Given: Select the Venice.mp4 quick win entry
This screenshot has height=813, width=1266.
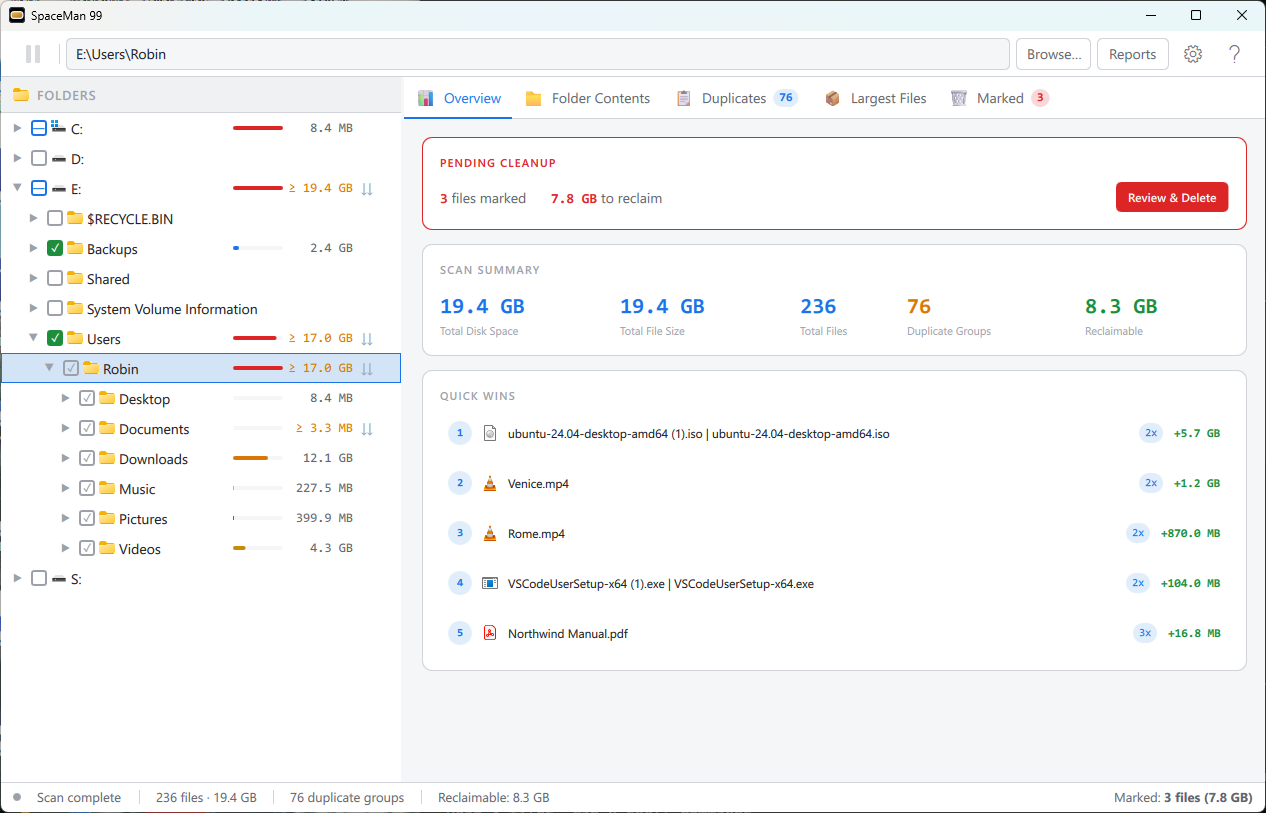Looking at the screenshot, I should (834, 483).
